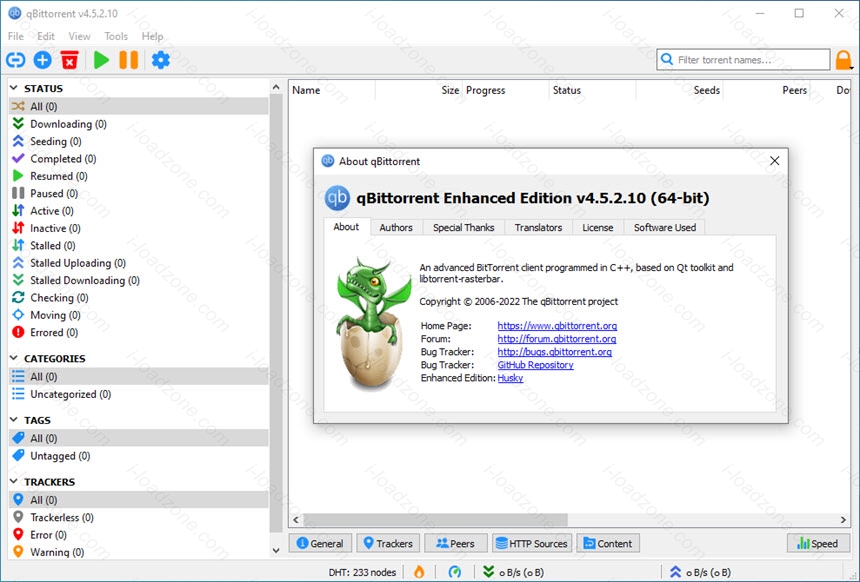Select the Downloading (0) status filter
The height and width of the screenshot is (582, 860).
tap(139, 124)
